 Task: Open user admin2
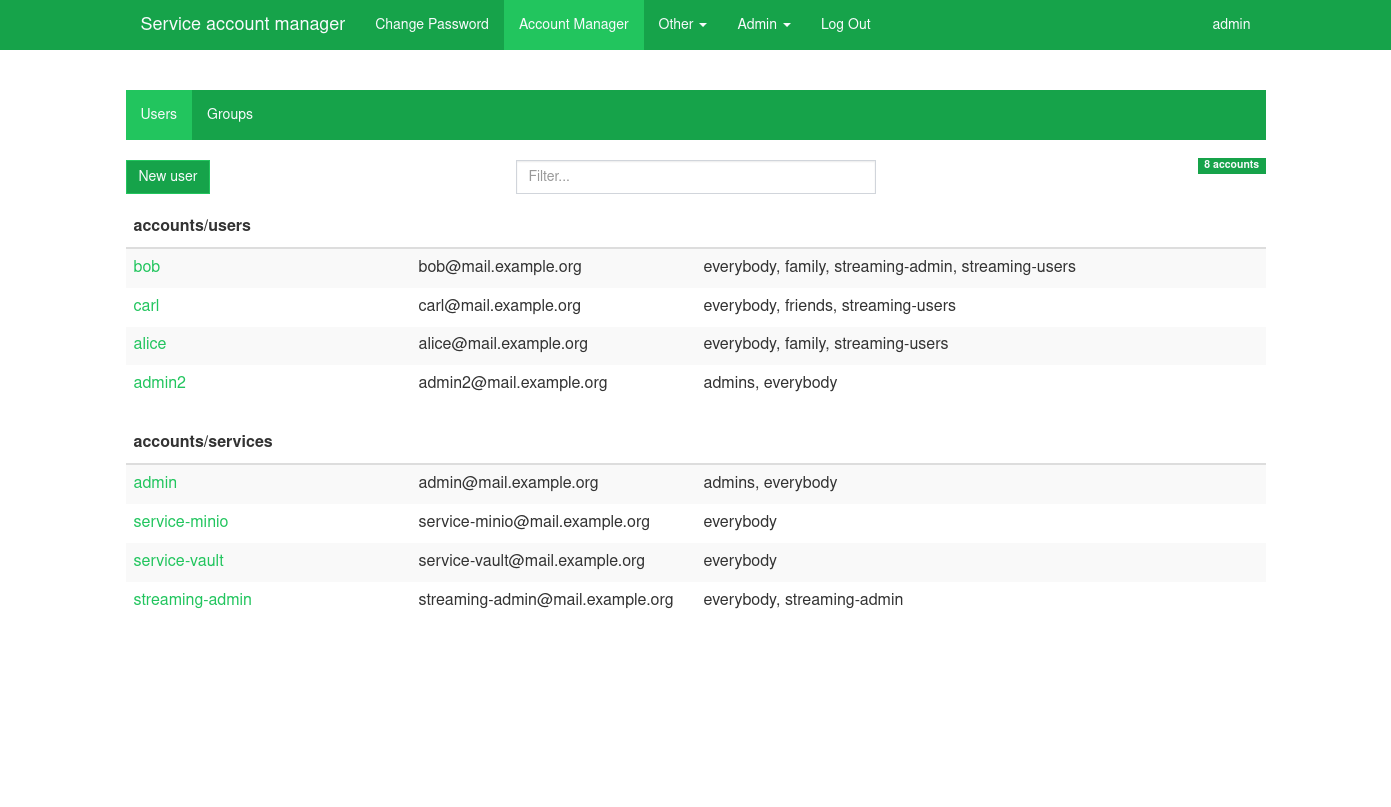pos(160,383)
